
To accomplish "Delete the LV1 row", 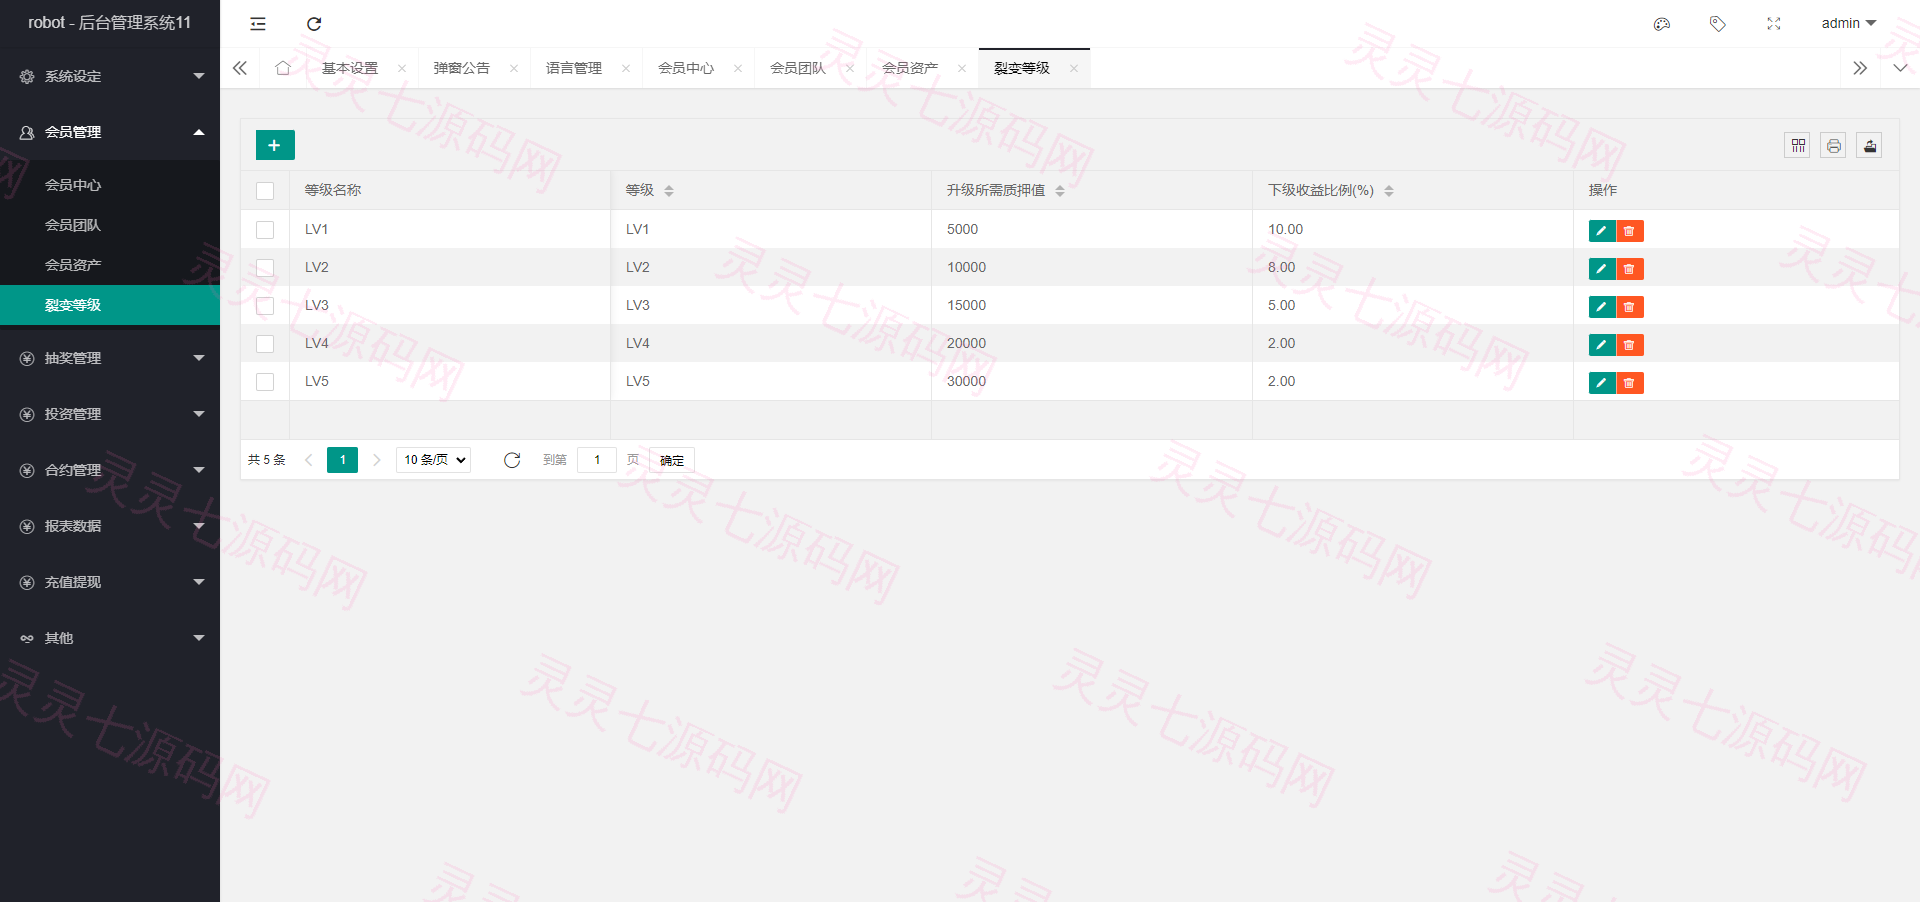I will click(x=1630, y=231).
